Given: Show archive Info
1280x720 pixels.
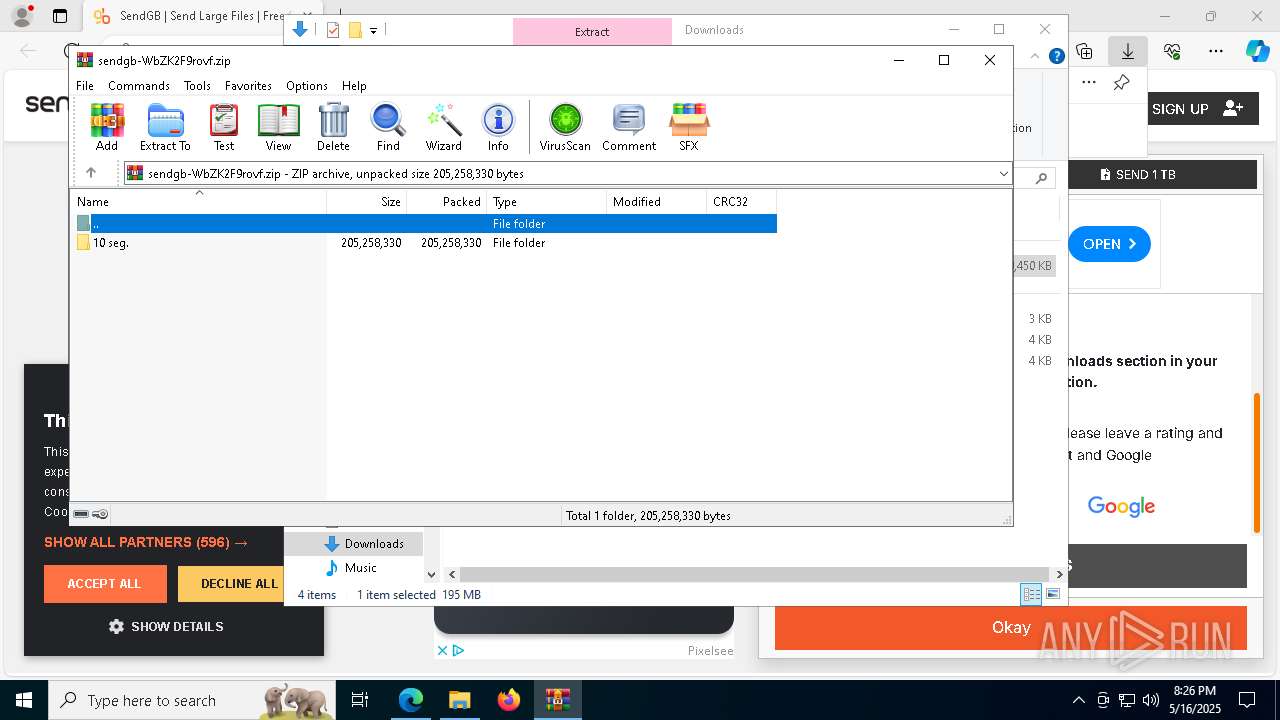Looking at the screenshot, I should 498,127.
